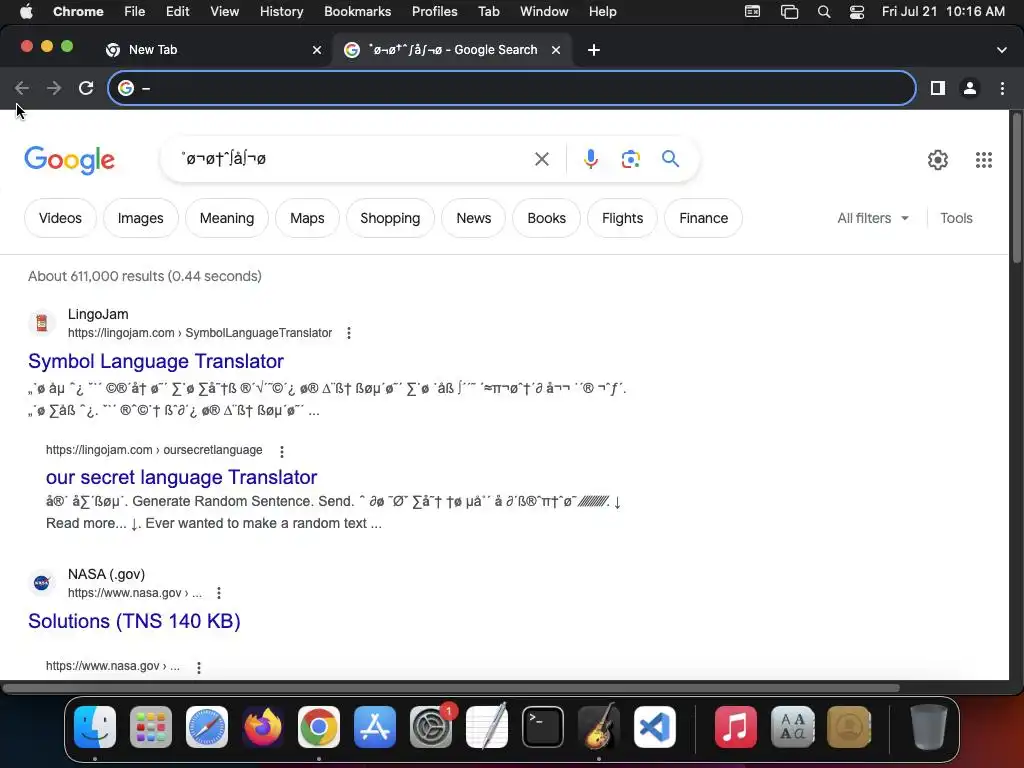Screen dimensions: 1024x768
Task: Open Solutions (TNS 140 KB) result
Action: 135,621
